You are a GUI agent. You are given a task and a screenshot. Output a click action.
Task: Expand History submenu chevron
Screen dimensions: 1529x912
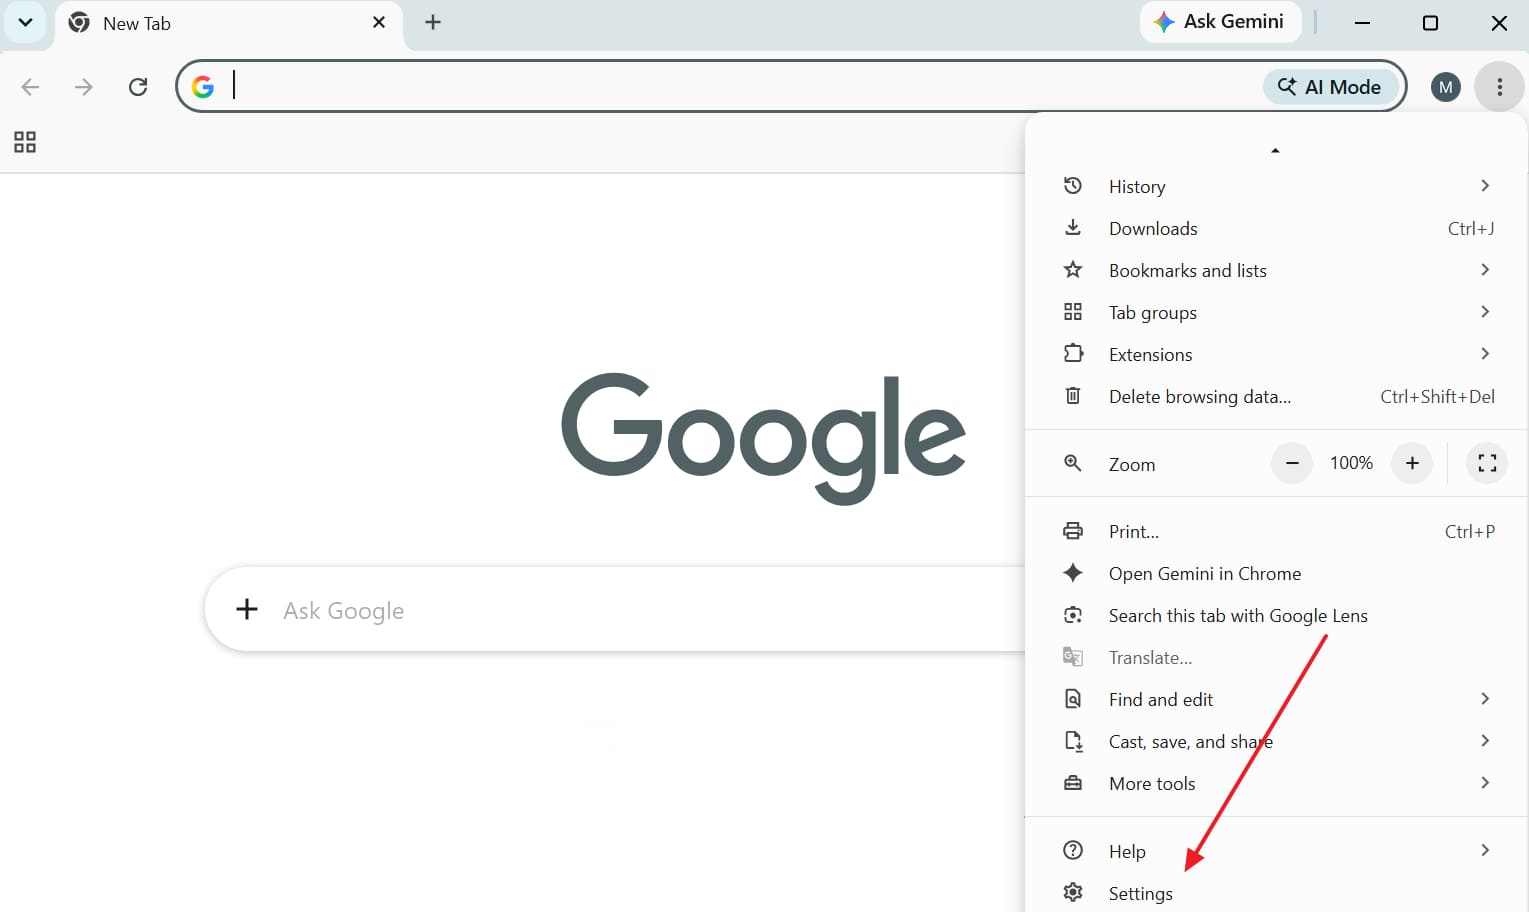click(1485, 186)
